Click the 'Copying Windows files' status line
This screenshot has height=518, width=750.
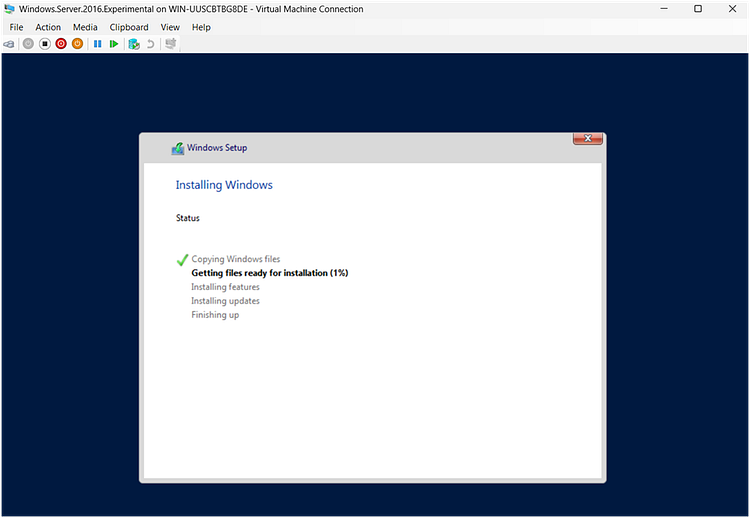click(x=236, y=259)
